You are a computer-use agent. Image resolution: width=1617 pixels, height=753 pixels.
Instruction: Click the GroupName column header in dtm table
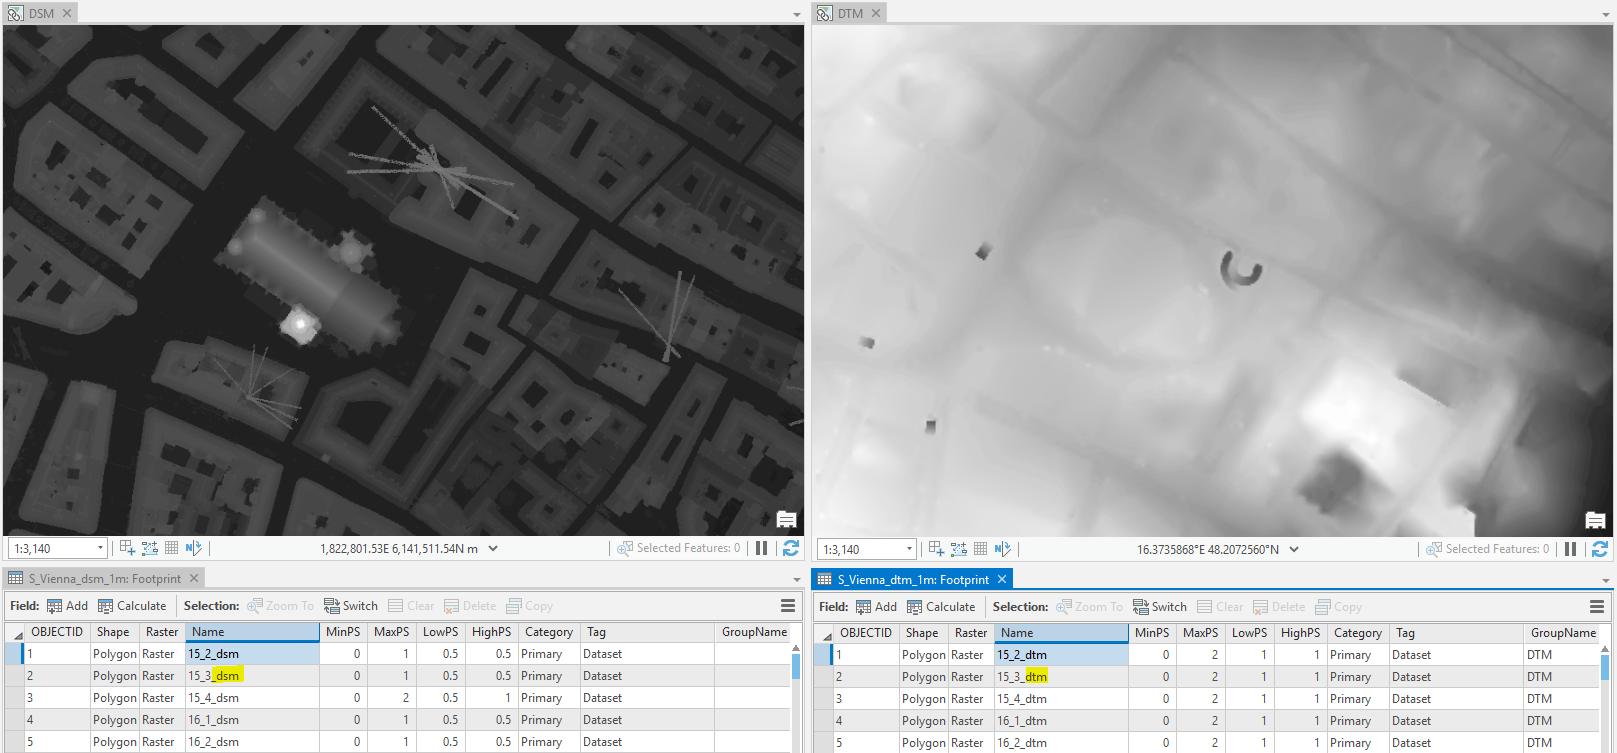[1563, 633]
